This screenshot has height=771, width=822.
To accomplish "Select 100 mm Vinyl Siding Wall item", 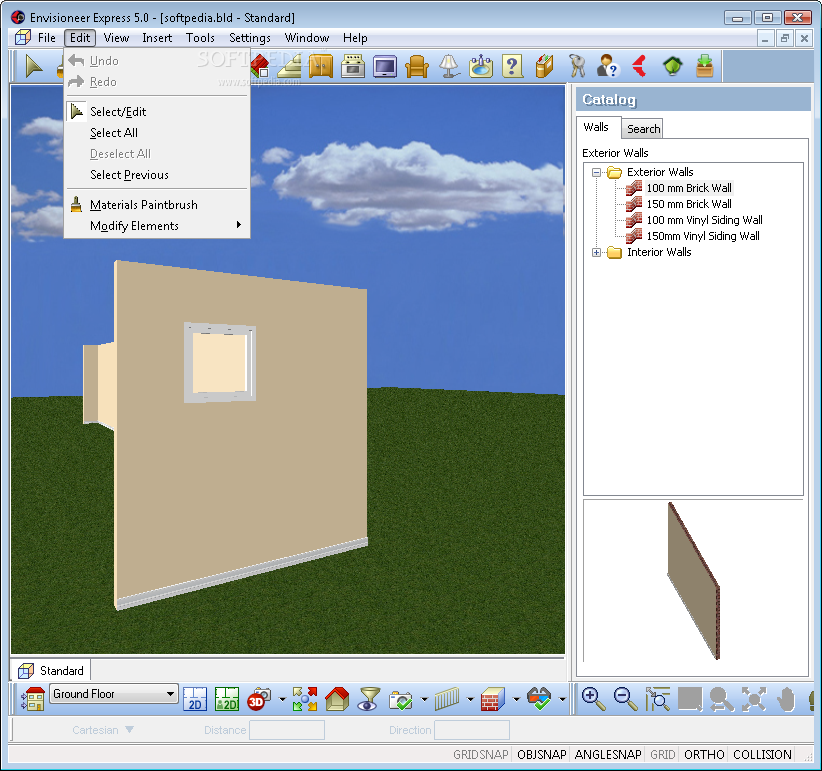I will (x=704, y=220).
